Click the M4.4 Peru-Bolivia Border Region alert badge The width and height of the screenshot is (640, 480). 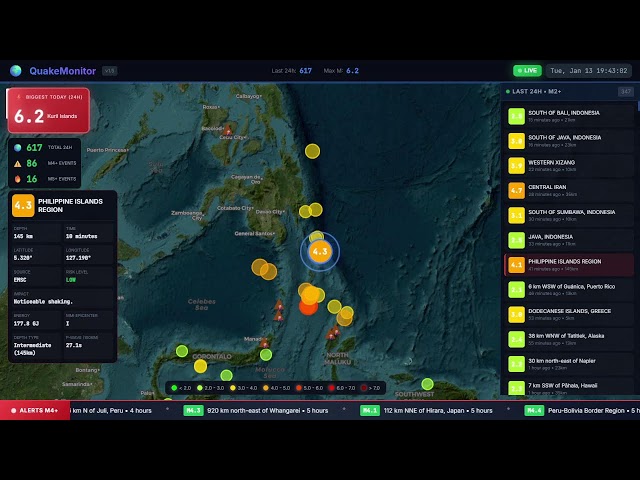click(534, 411)
